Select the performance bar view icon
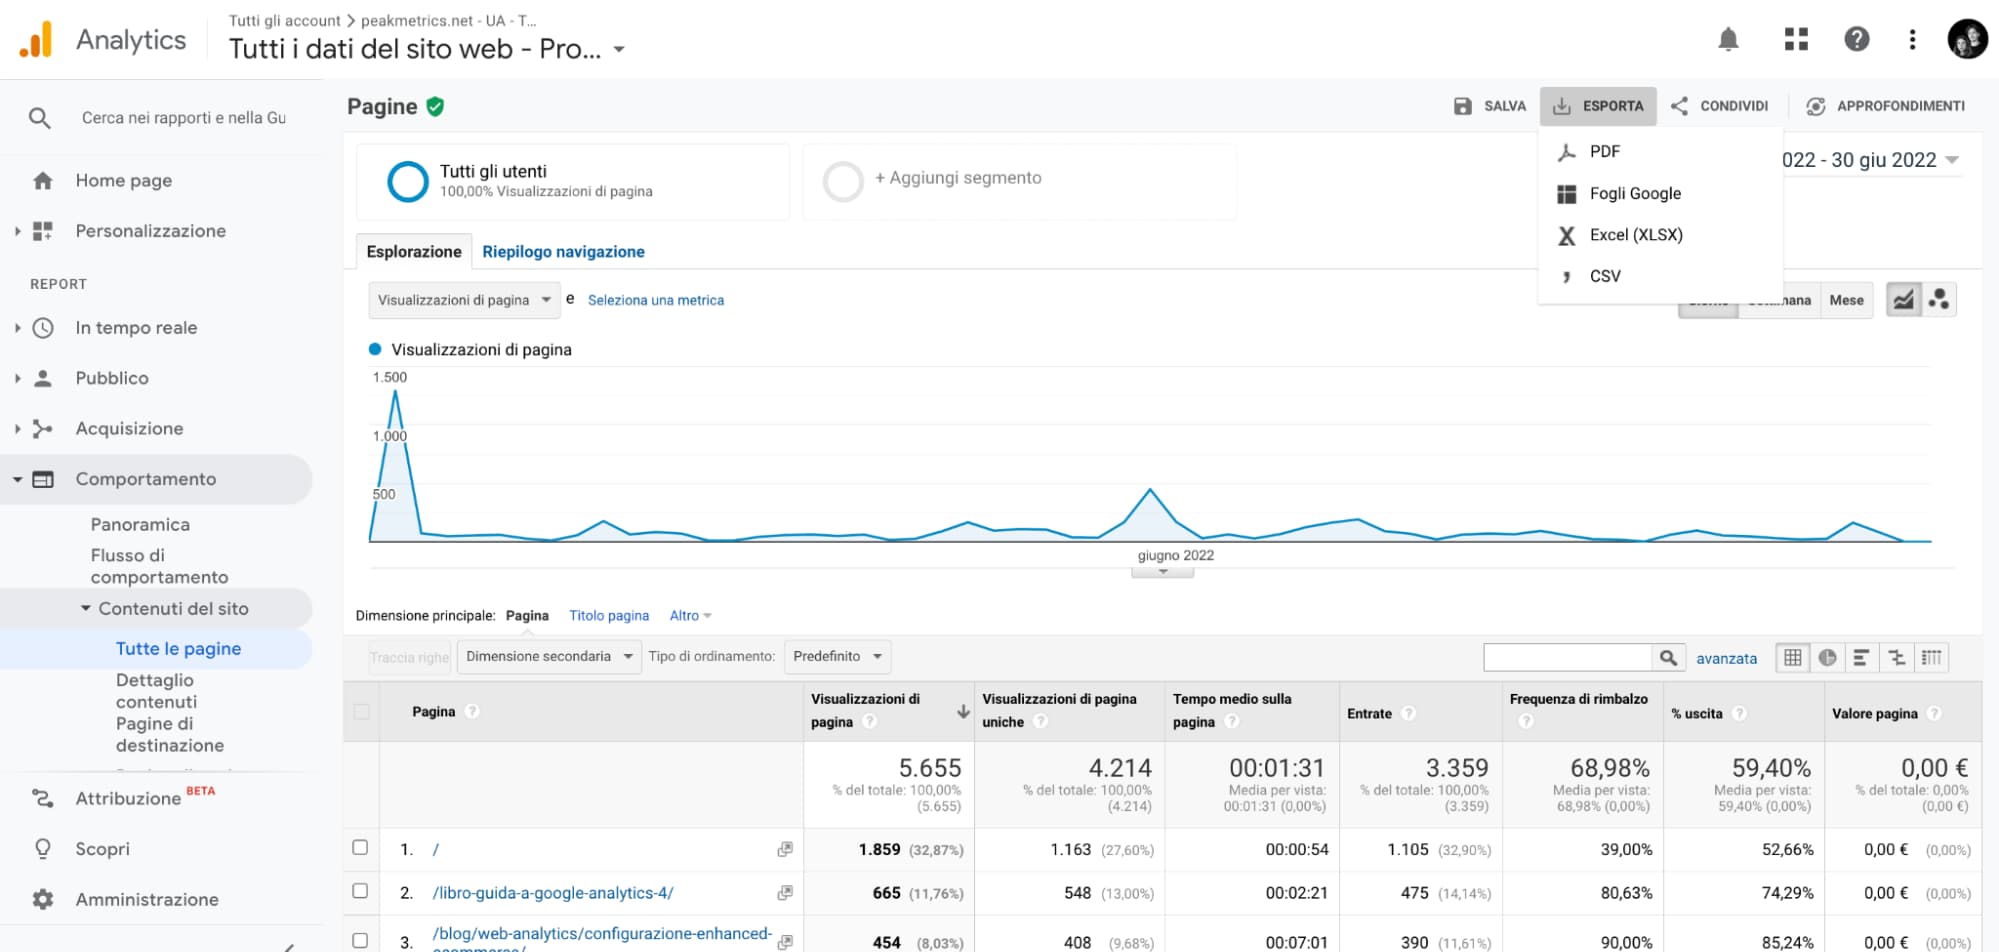Image resolution: width=1999 pixels, height=952 pixels. click(1861, 657)
